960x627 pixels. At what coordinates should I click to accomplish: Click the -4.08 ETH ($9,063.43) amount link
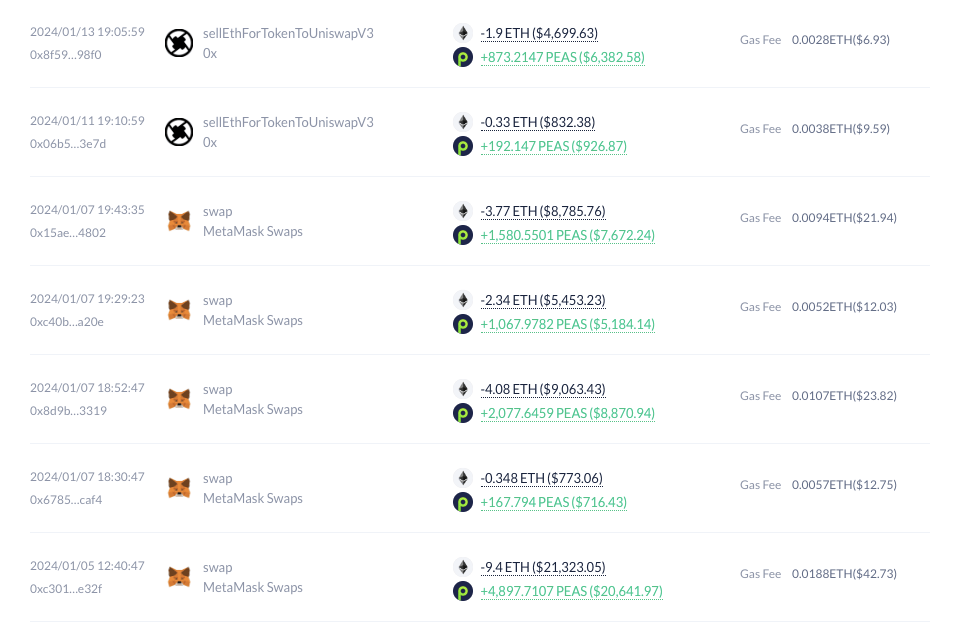click(x=543, y=389)
